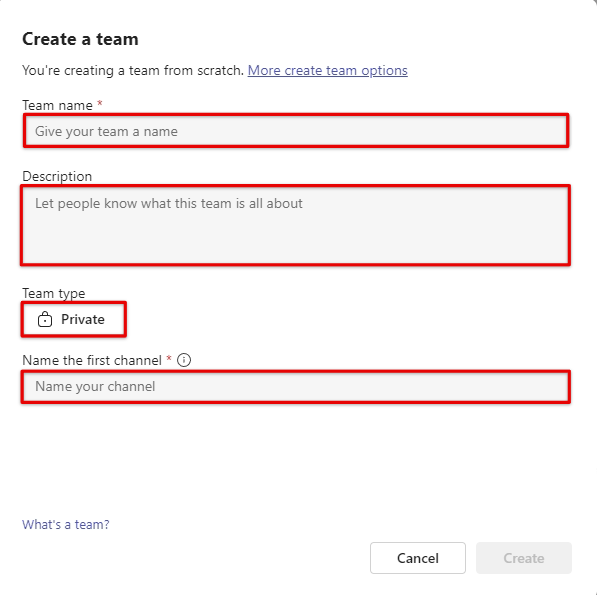Click the greyed-out Create button

pyautogui.click(x=524, y=558)
